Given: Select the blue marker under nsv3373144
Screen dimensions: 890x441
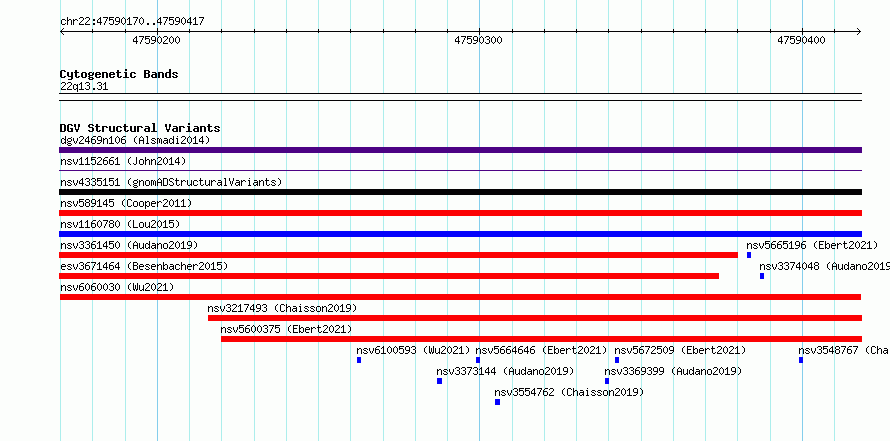Looking at the screenshot, I should pos(439,381).
